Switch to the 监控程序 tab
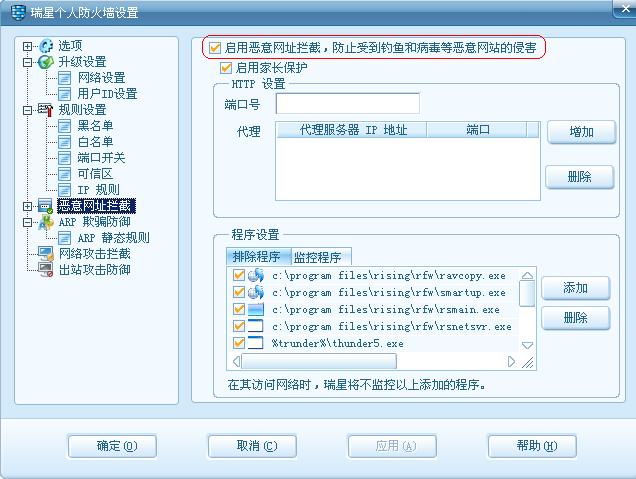 [x=320, y=257]
